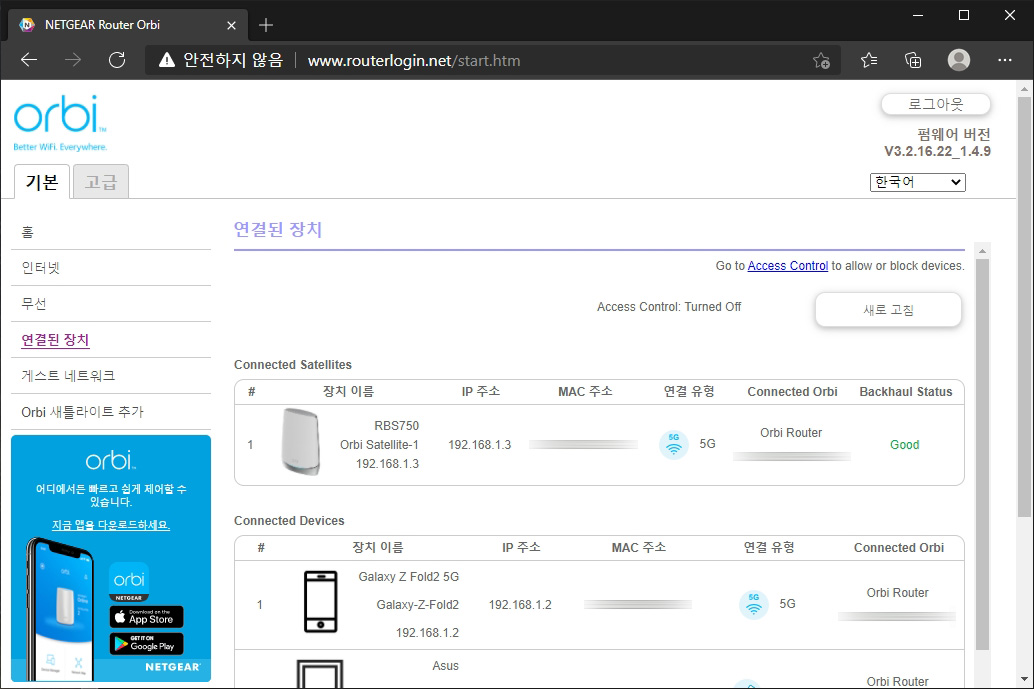This screenshot has height=689, width=1034.
Task: Click the 새로 고침 button
Action: [888, 310]
